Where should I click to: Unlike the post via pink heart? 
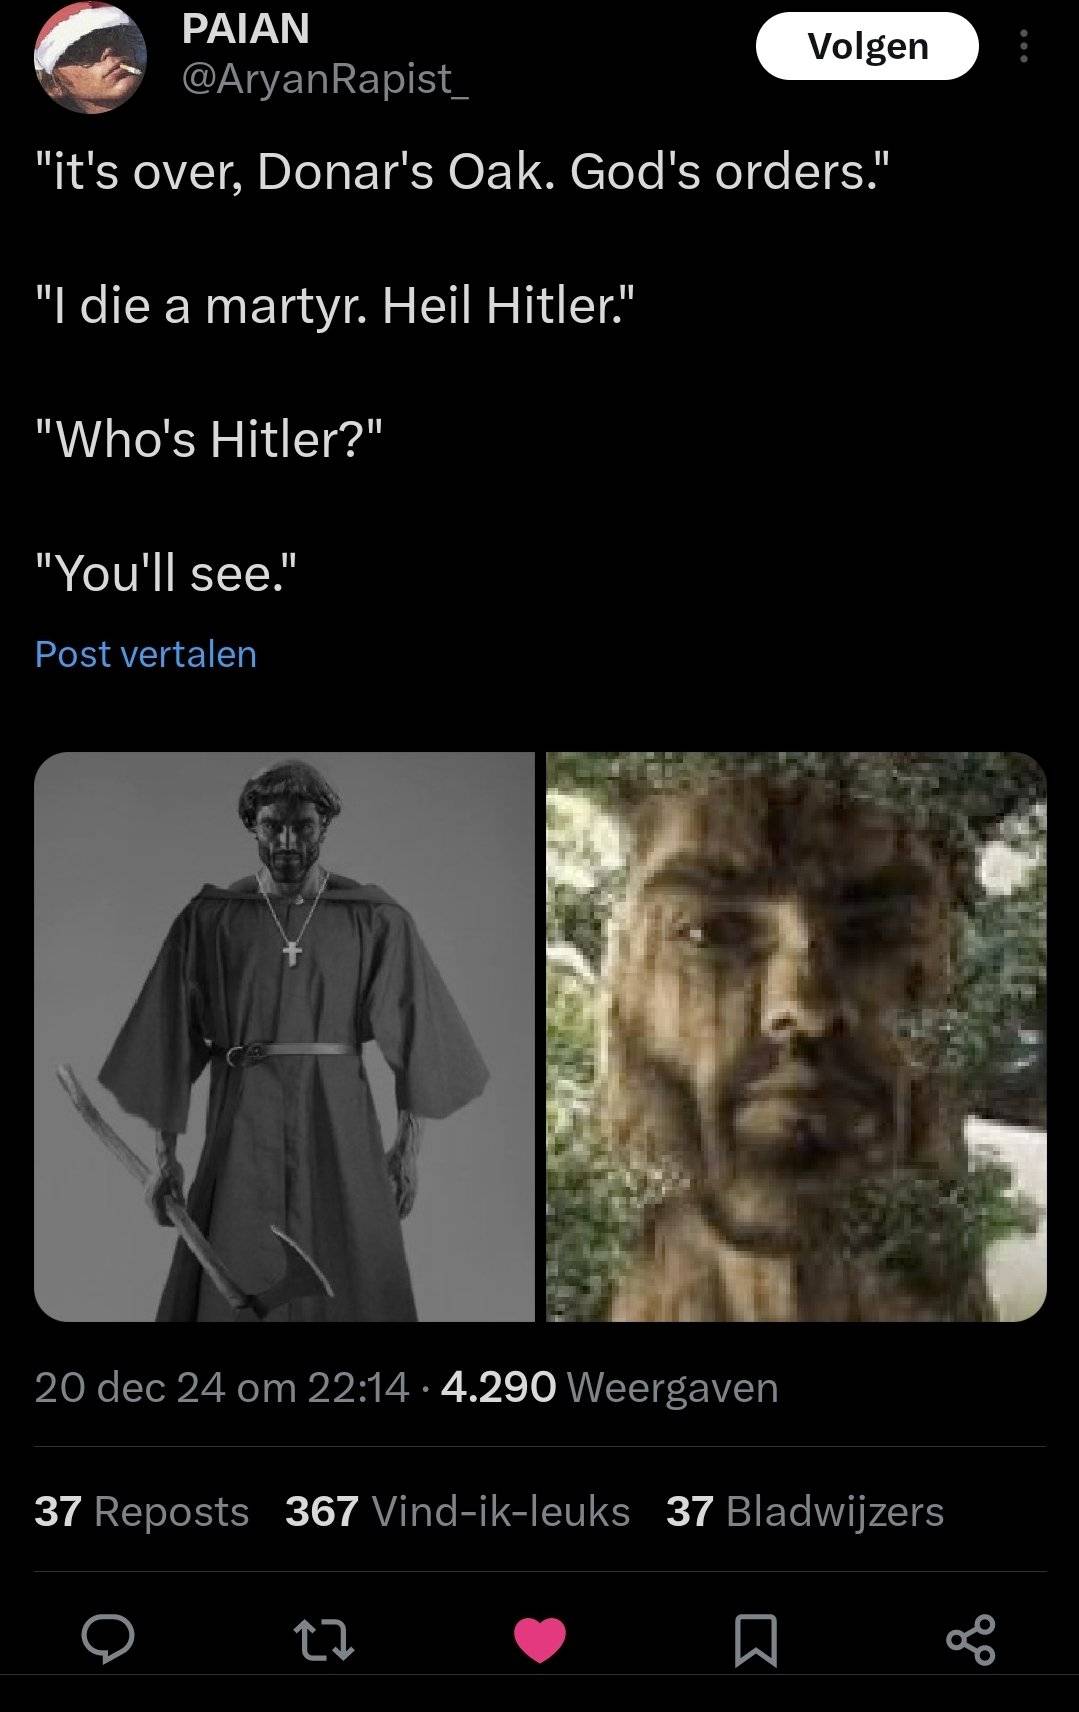pos(540,1640)
